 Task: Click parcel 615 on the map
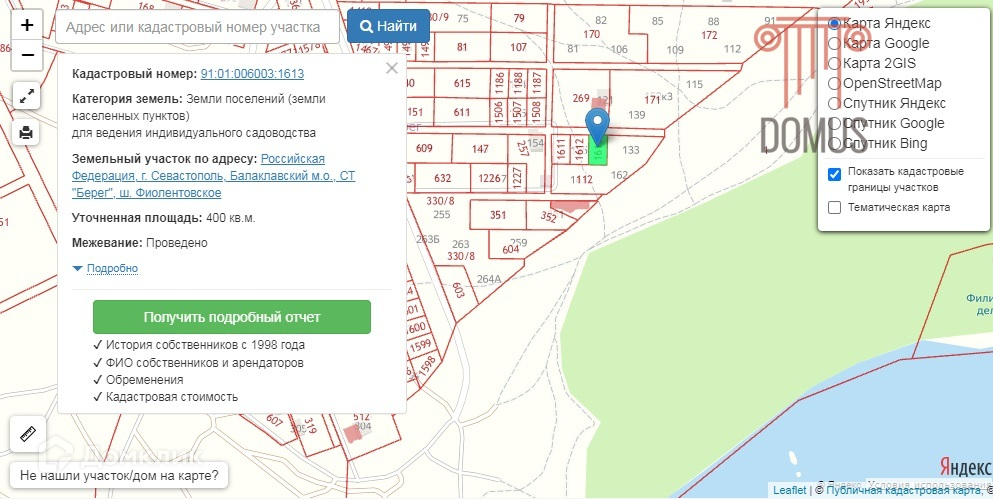tap(462, 84)
